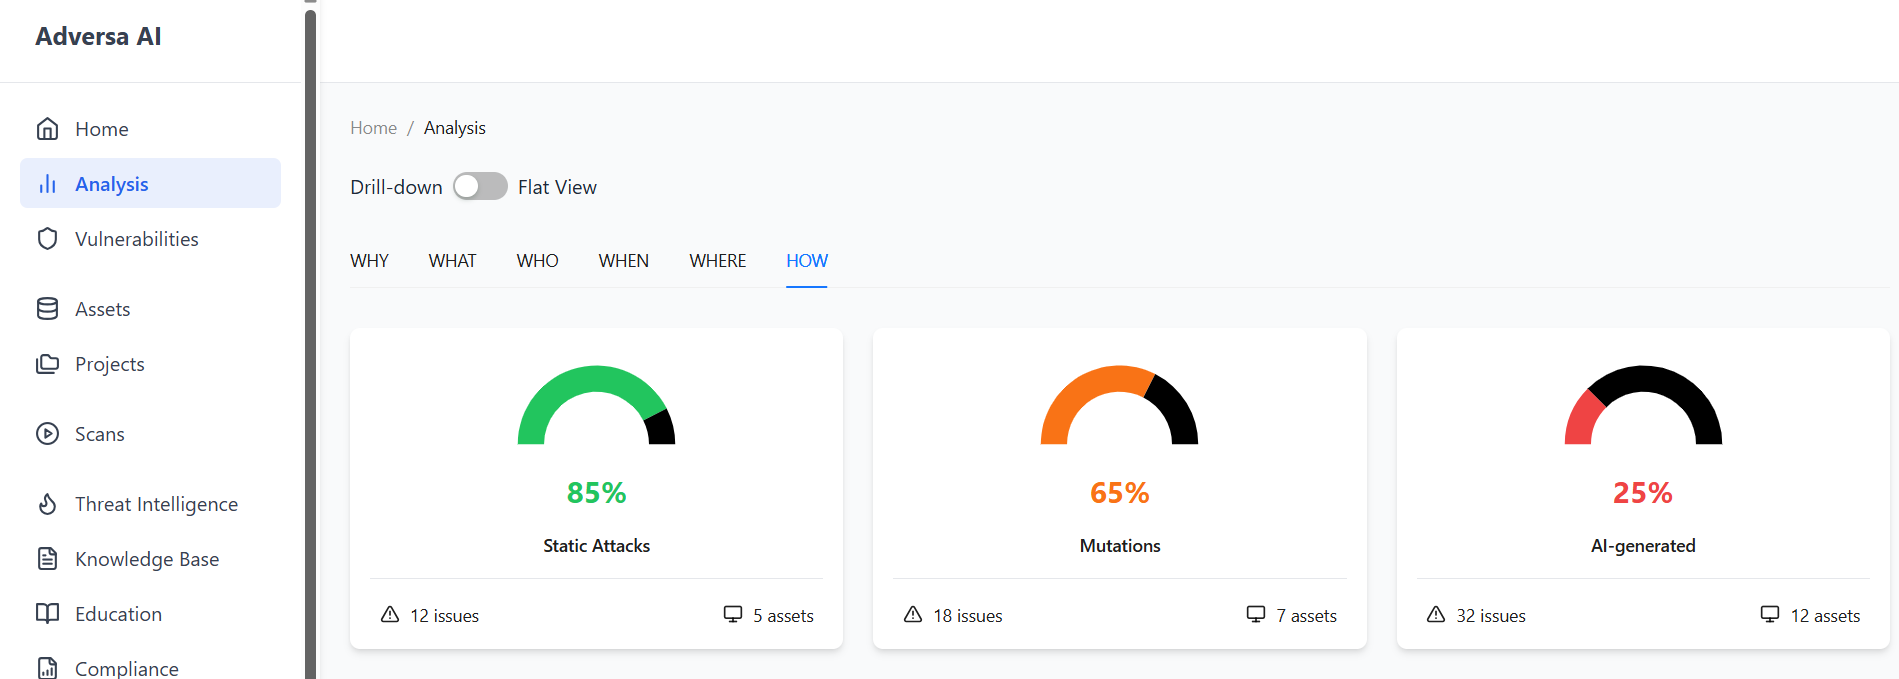Toggle Drill-down to Flat View switch
Image resolution: width=1899 pixels, height=679 pixels.
(x=480, y=187)
